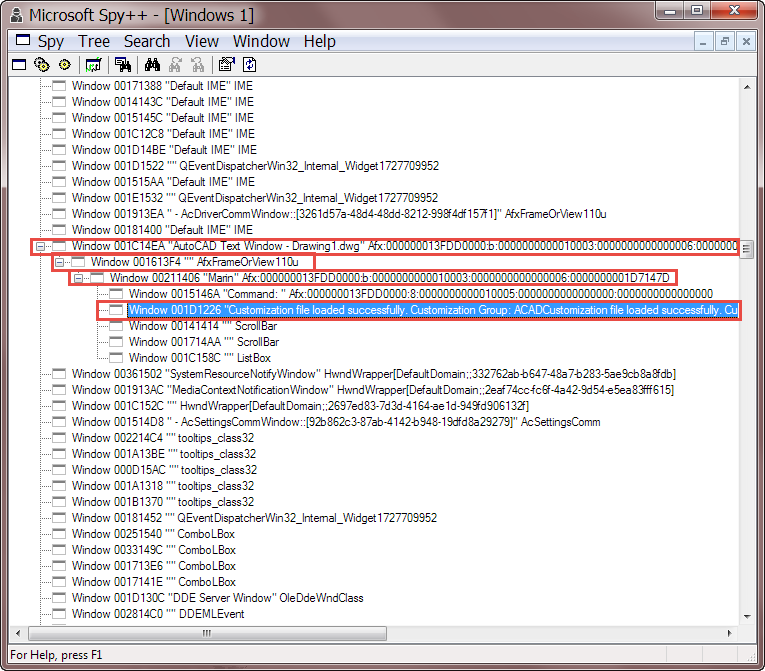
Task: Collapse the Window 00211406 "Marin" node
Action: pyautogui.click(x=79, y=278)
